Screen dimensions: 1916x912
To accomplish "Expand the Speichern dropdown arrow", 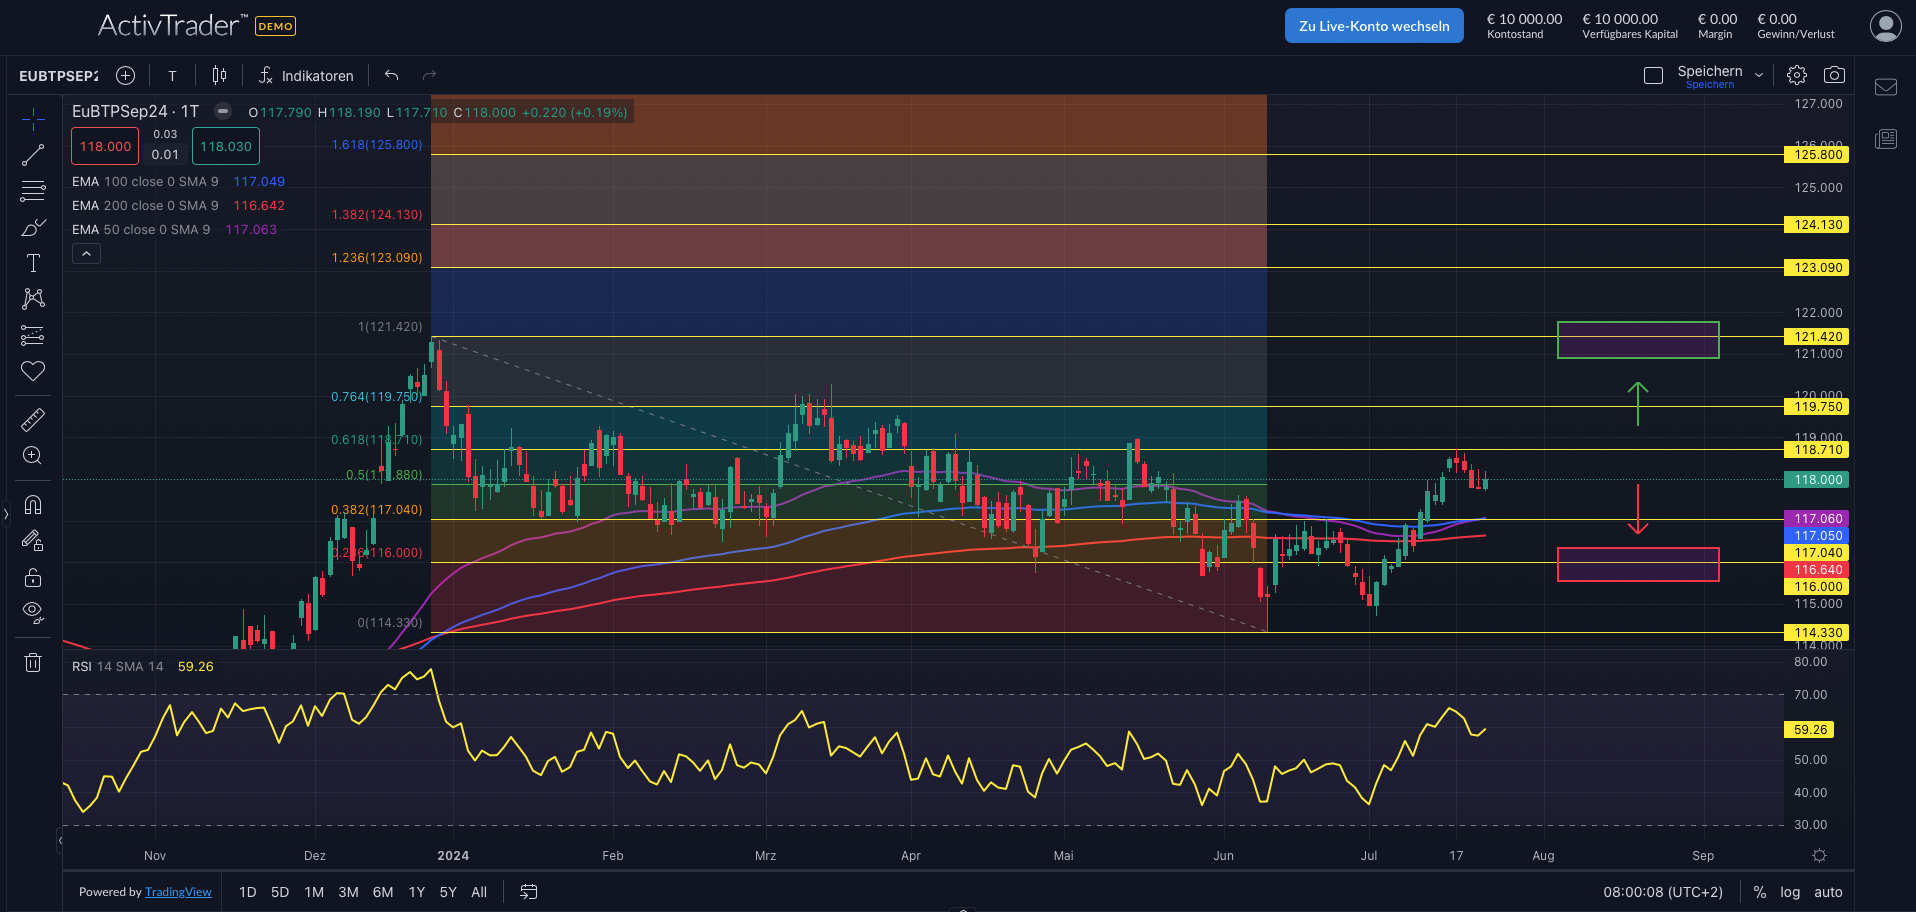I will pos(1759,75).
